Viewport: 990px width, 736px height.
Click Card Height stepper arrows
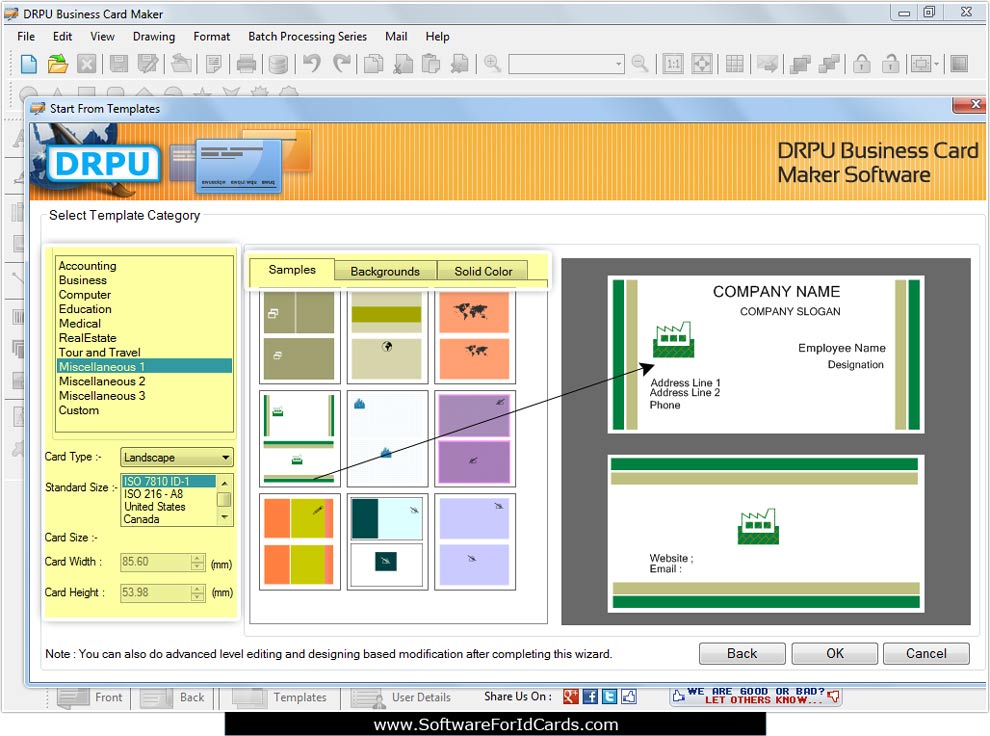tap(198, 593)
